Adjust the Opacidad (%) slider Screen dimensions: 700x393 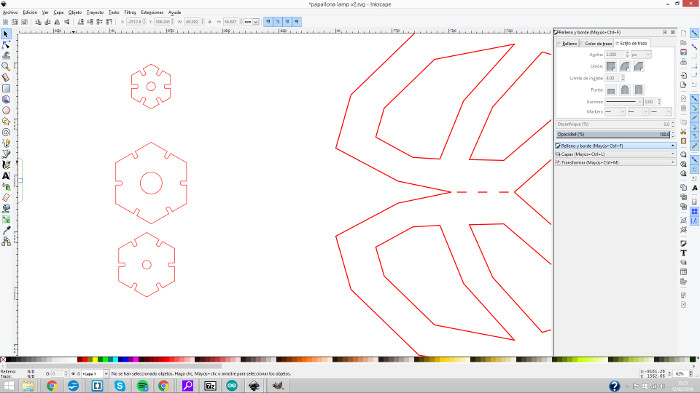613,134
